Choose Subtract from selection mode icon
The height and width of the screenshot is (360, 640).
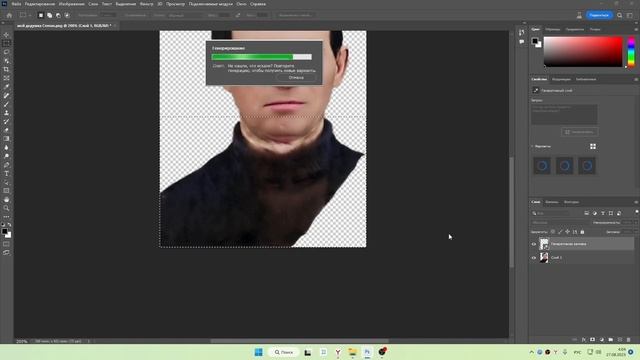58,15
